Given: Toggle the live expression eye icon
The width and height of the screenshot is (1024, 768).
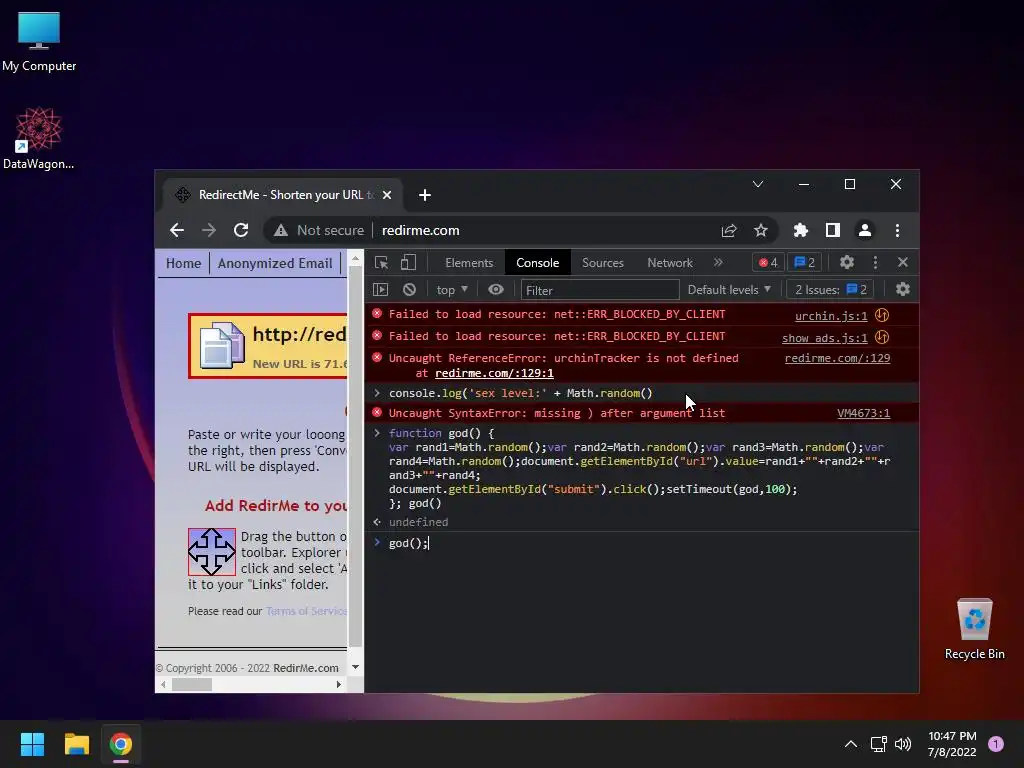Looking at the screenshot, I should click(496, 289).
